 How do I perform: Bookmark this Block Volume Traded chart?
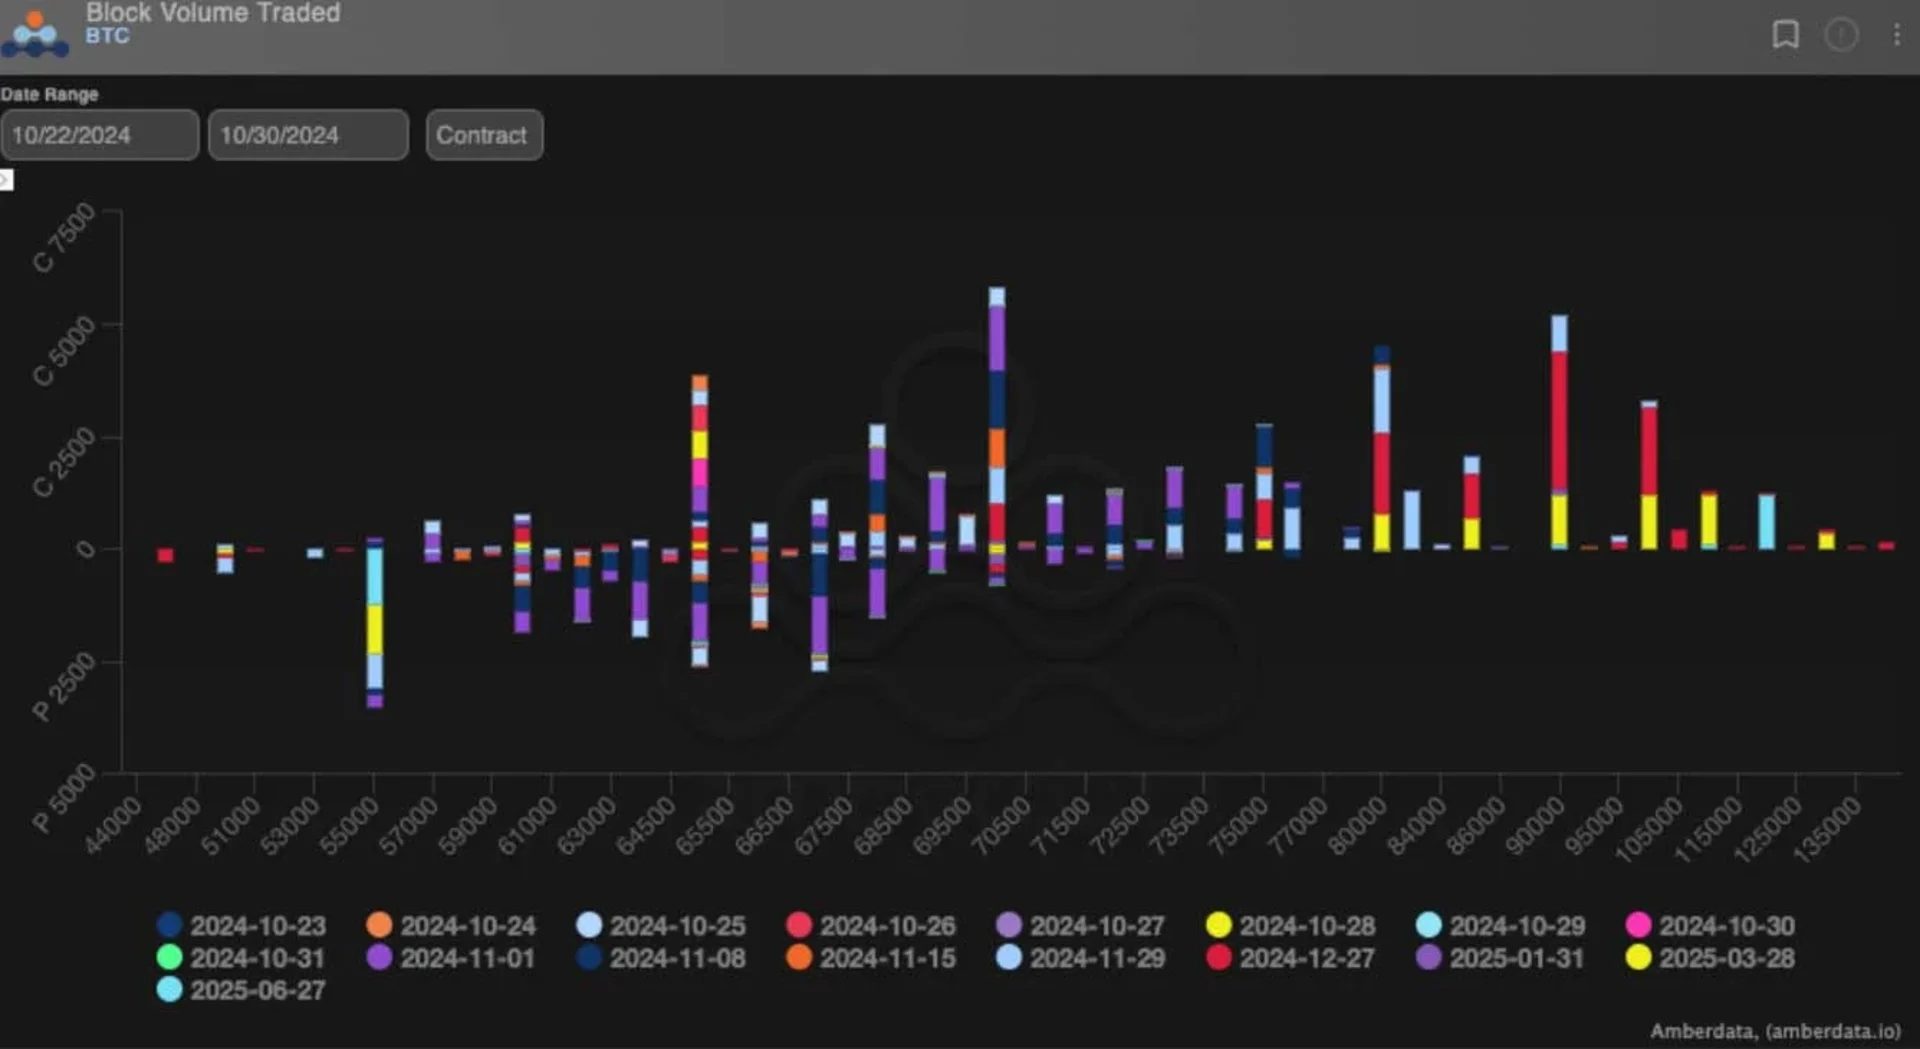point(1785,34)
